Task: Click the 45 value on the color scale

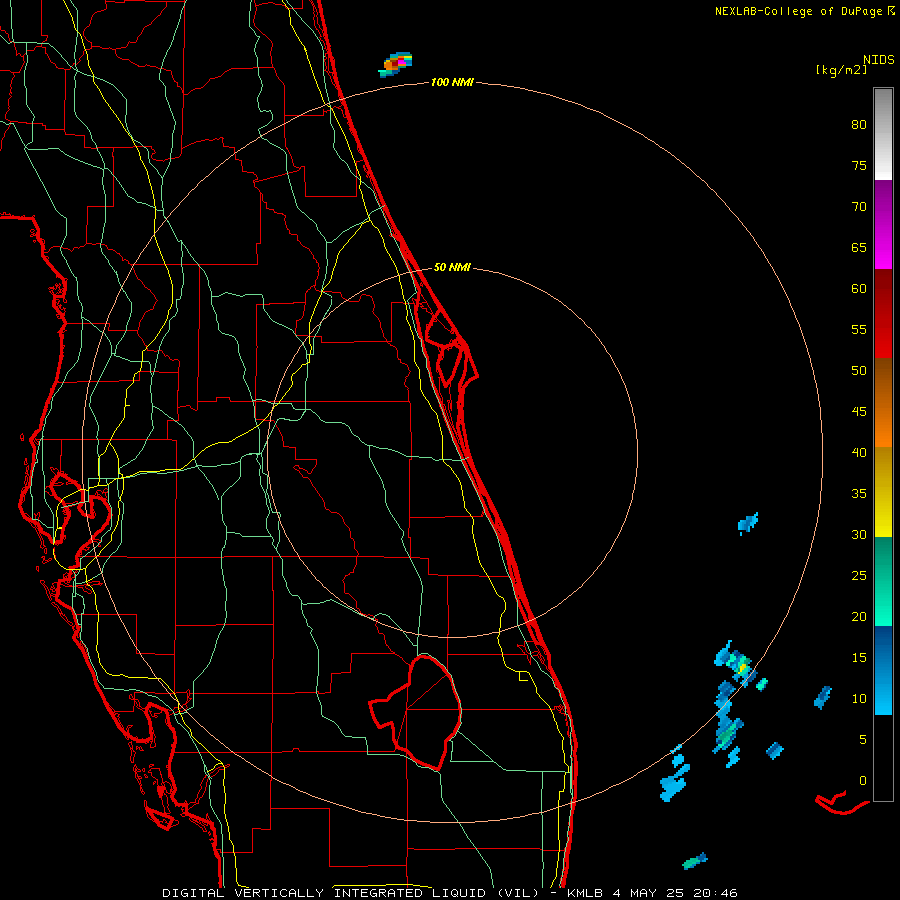Action: pos(859,412)
